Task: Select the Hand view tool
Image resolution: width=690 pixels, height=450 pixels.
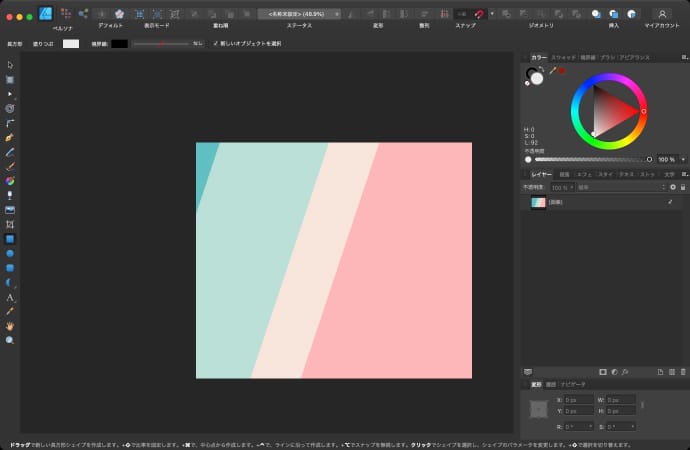Action: click(10, 326)
